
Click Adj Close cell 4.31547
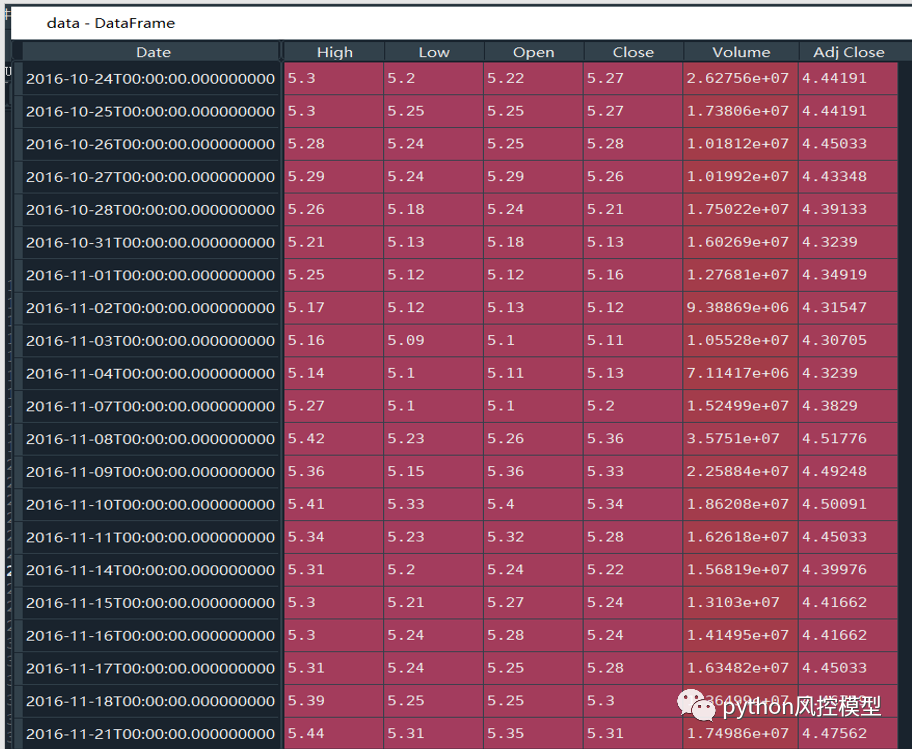tap(849, 308)
